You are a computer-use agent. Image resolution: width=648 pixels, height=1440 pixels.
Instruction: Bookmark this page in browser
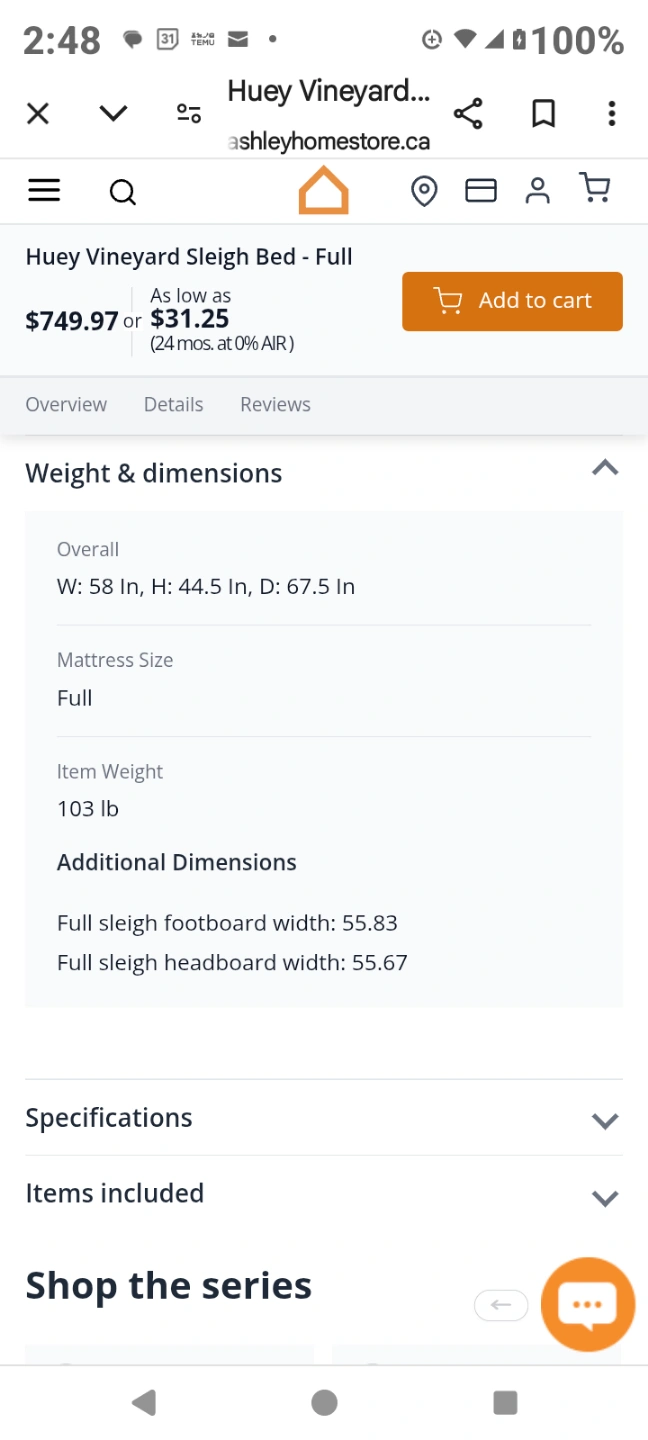point(543,113)
